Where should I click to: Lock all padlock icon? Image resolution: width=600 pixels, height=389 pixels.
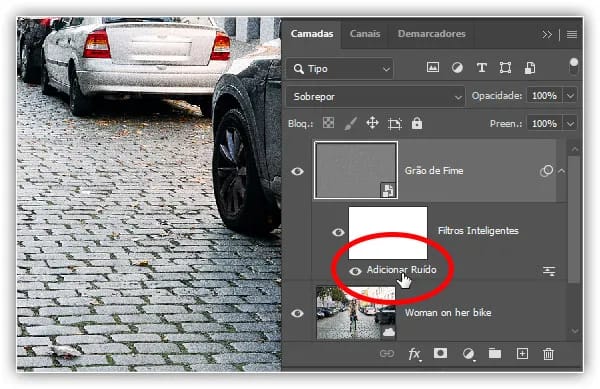pyautogui.click(x=417, y=123)
